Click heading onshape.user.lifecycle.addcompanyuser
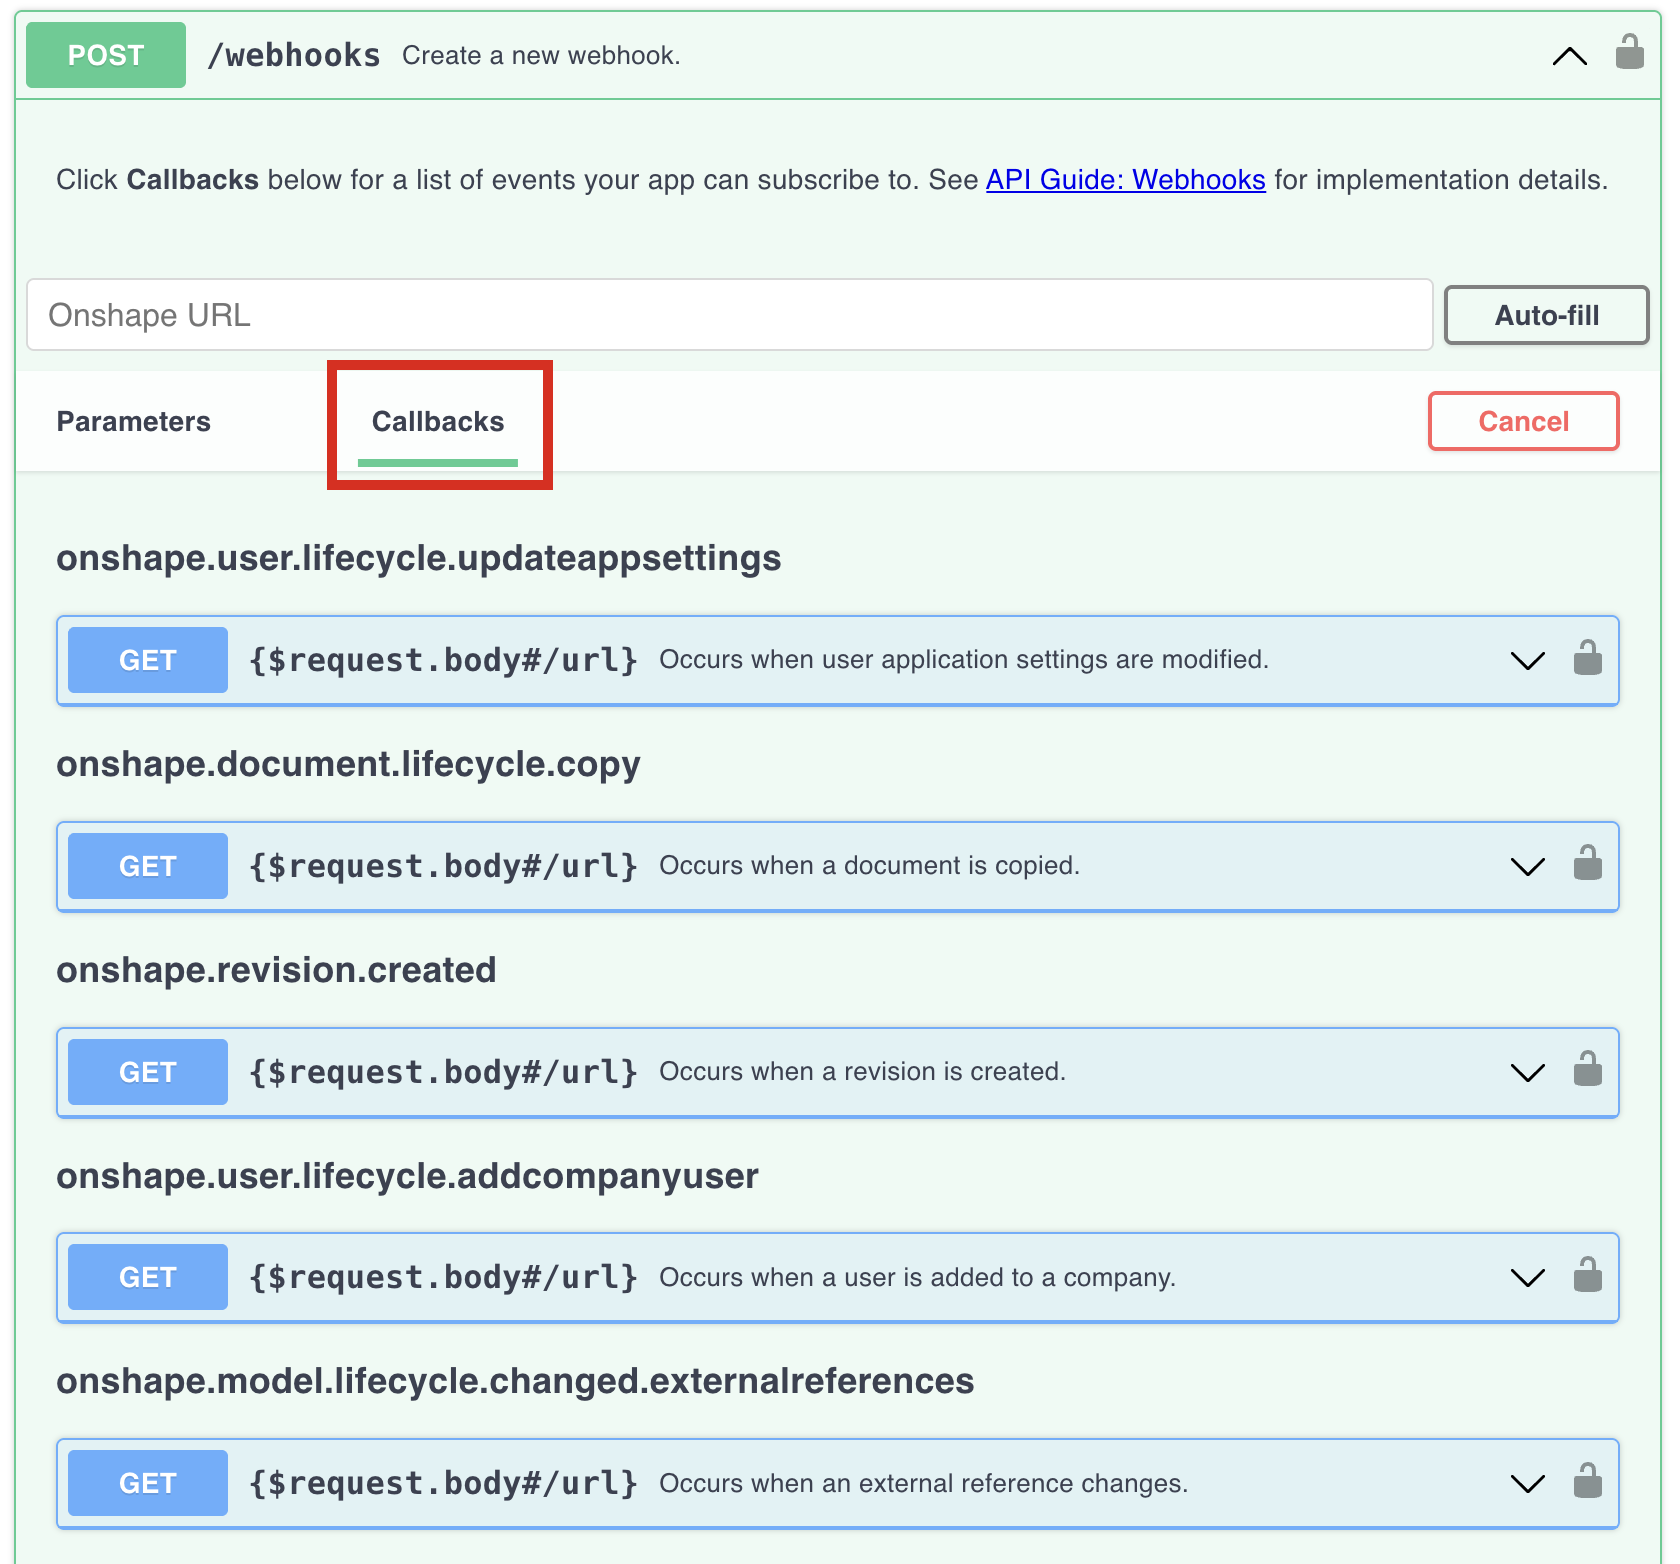This screenshot has height=1564, width=1680. point(407,1176)
